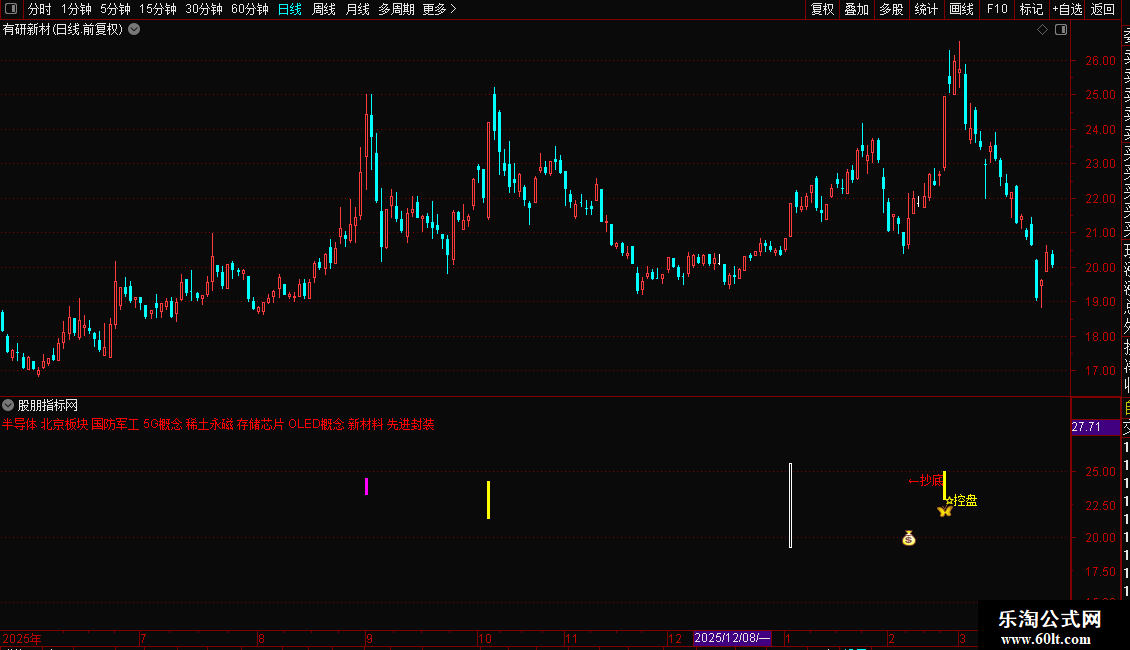The width and height of the screenshot is (1130, 650).
Task: Expand the 股朋指标网 indicator dropdown
Action: click(8, 405)
